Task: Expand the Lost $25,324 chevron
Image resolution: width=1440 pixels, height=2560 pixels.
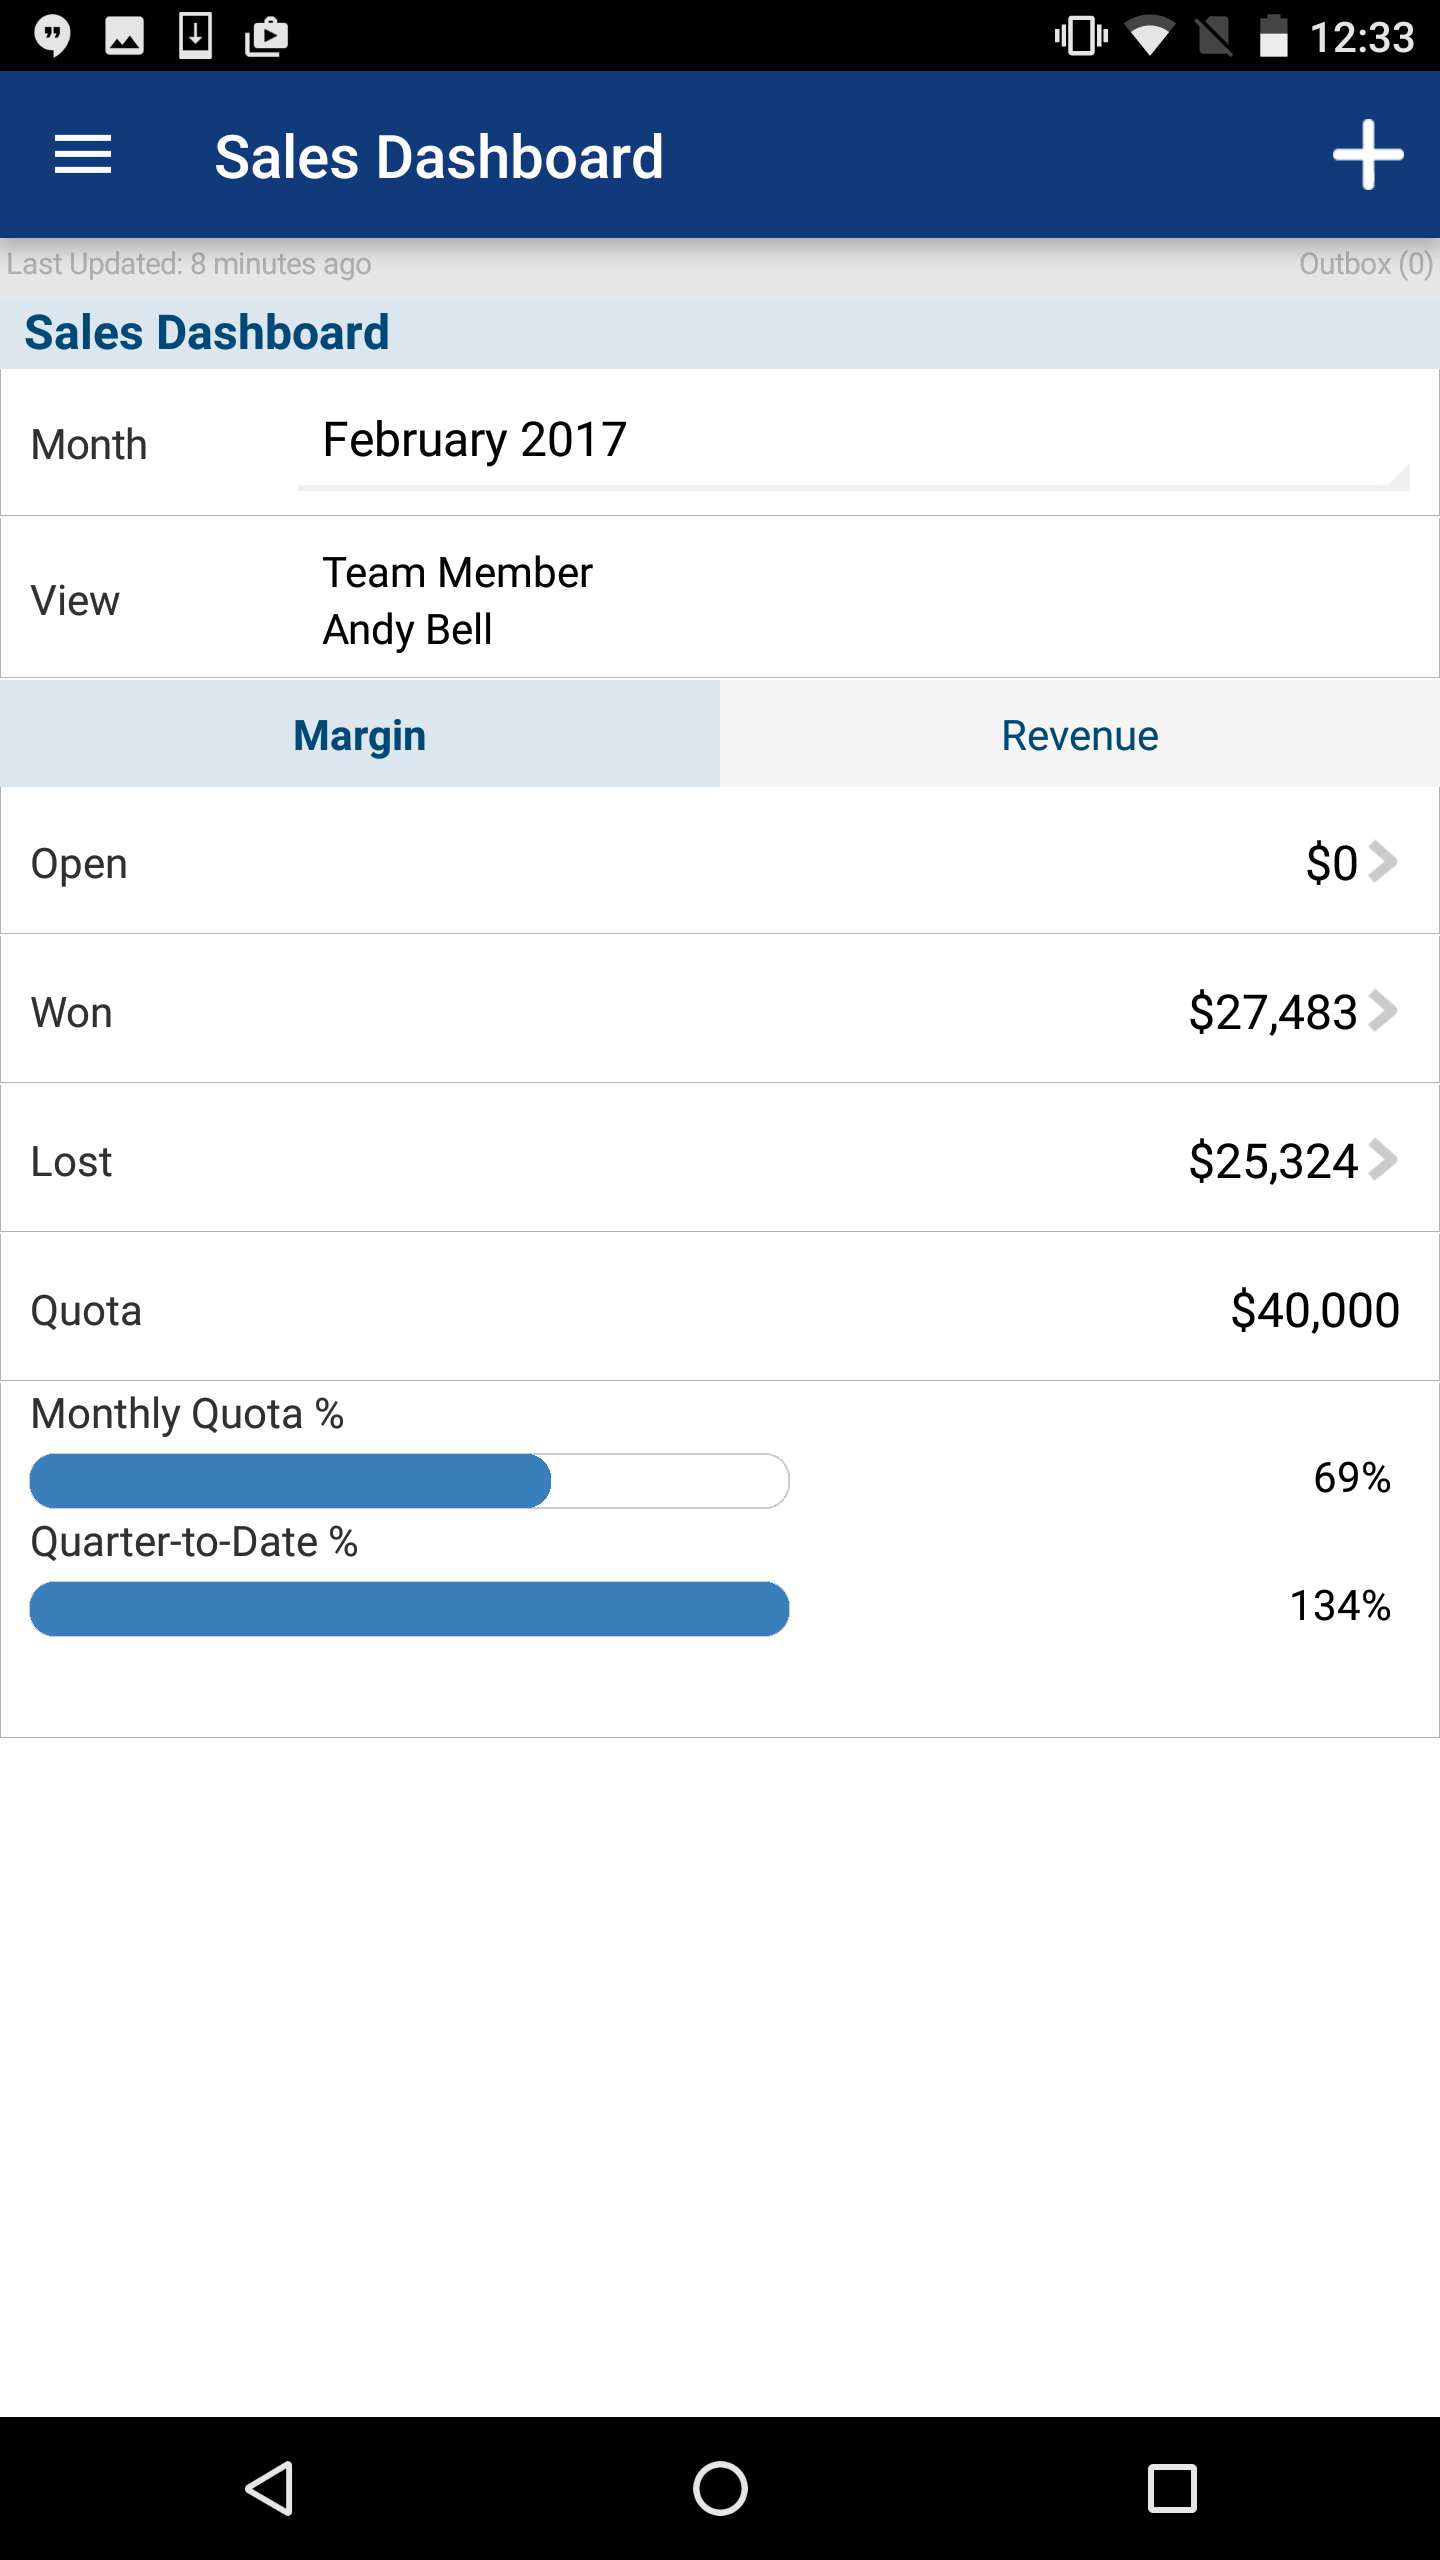Action: [x=1384, y=1160]
